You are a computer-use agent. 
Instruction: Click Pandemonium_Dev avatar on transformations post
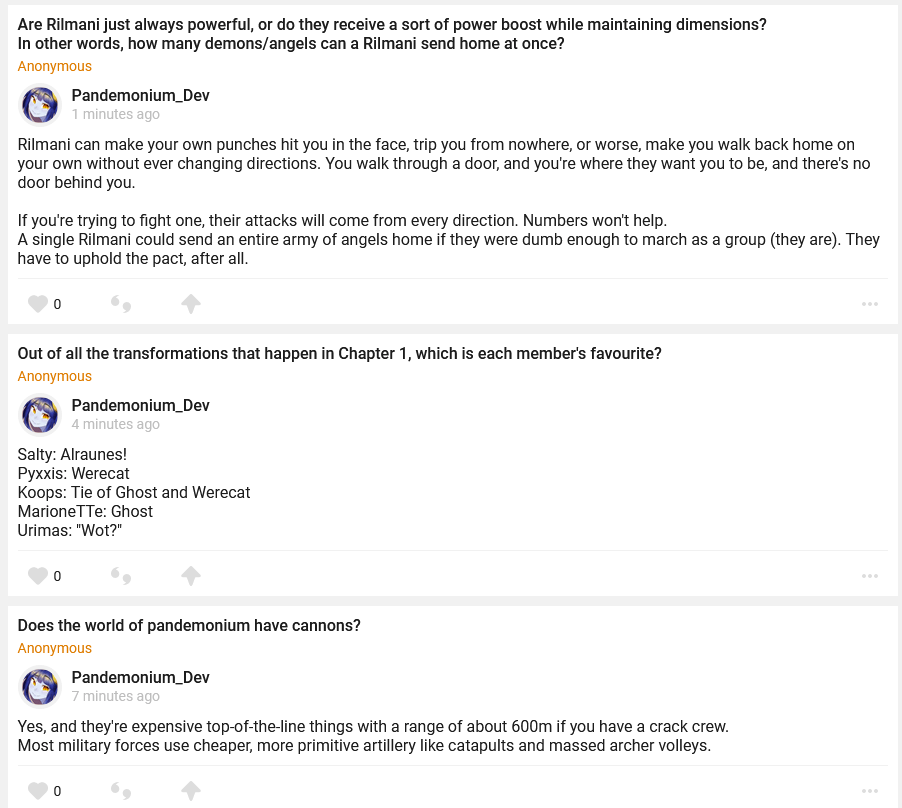click(x=41, y=415)
